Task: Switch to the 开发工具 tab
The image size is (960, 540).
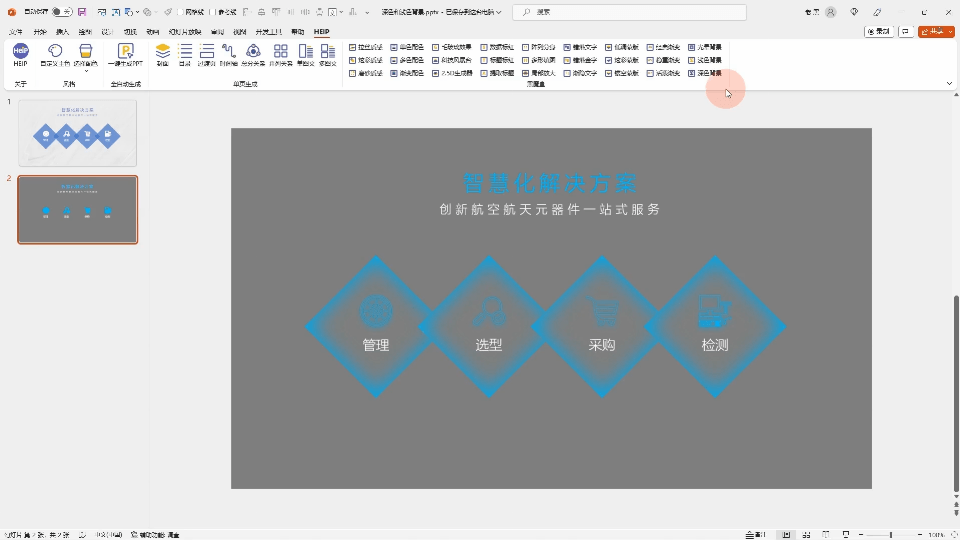Action: tap(268, 32)
